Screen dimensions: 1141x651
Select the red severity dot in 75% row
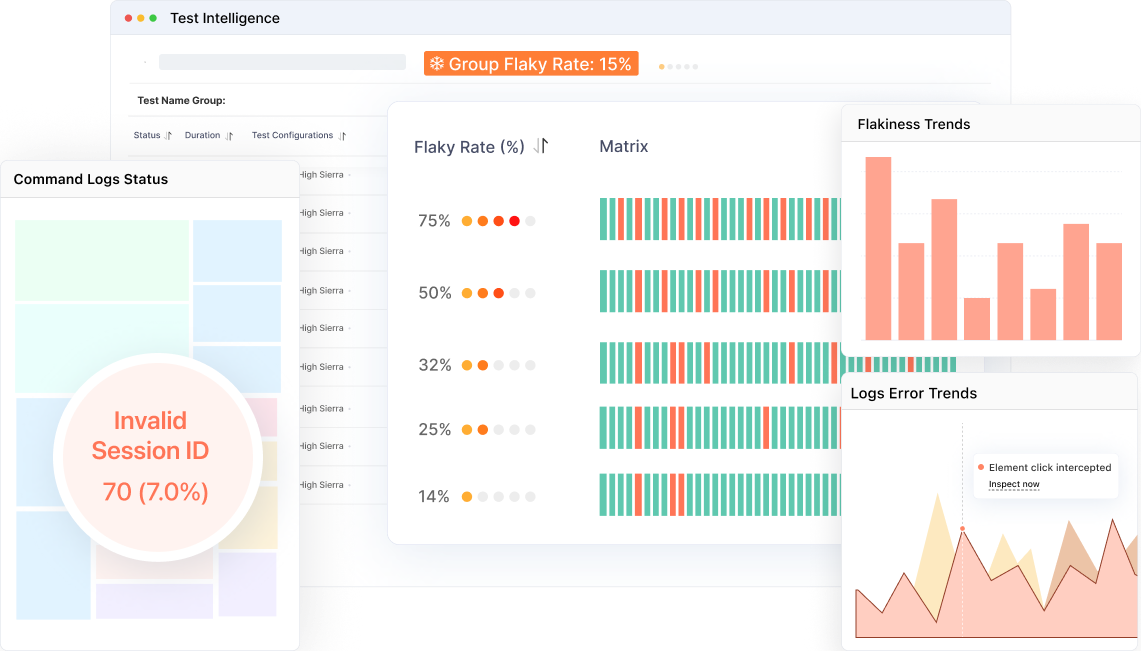(514, 221)
